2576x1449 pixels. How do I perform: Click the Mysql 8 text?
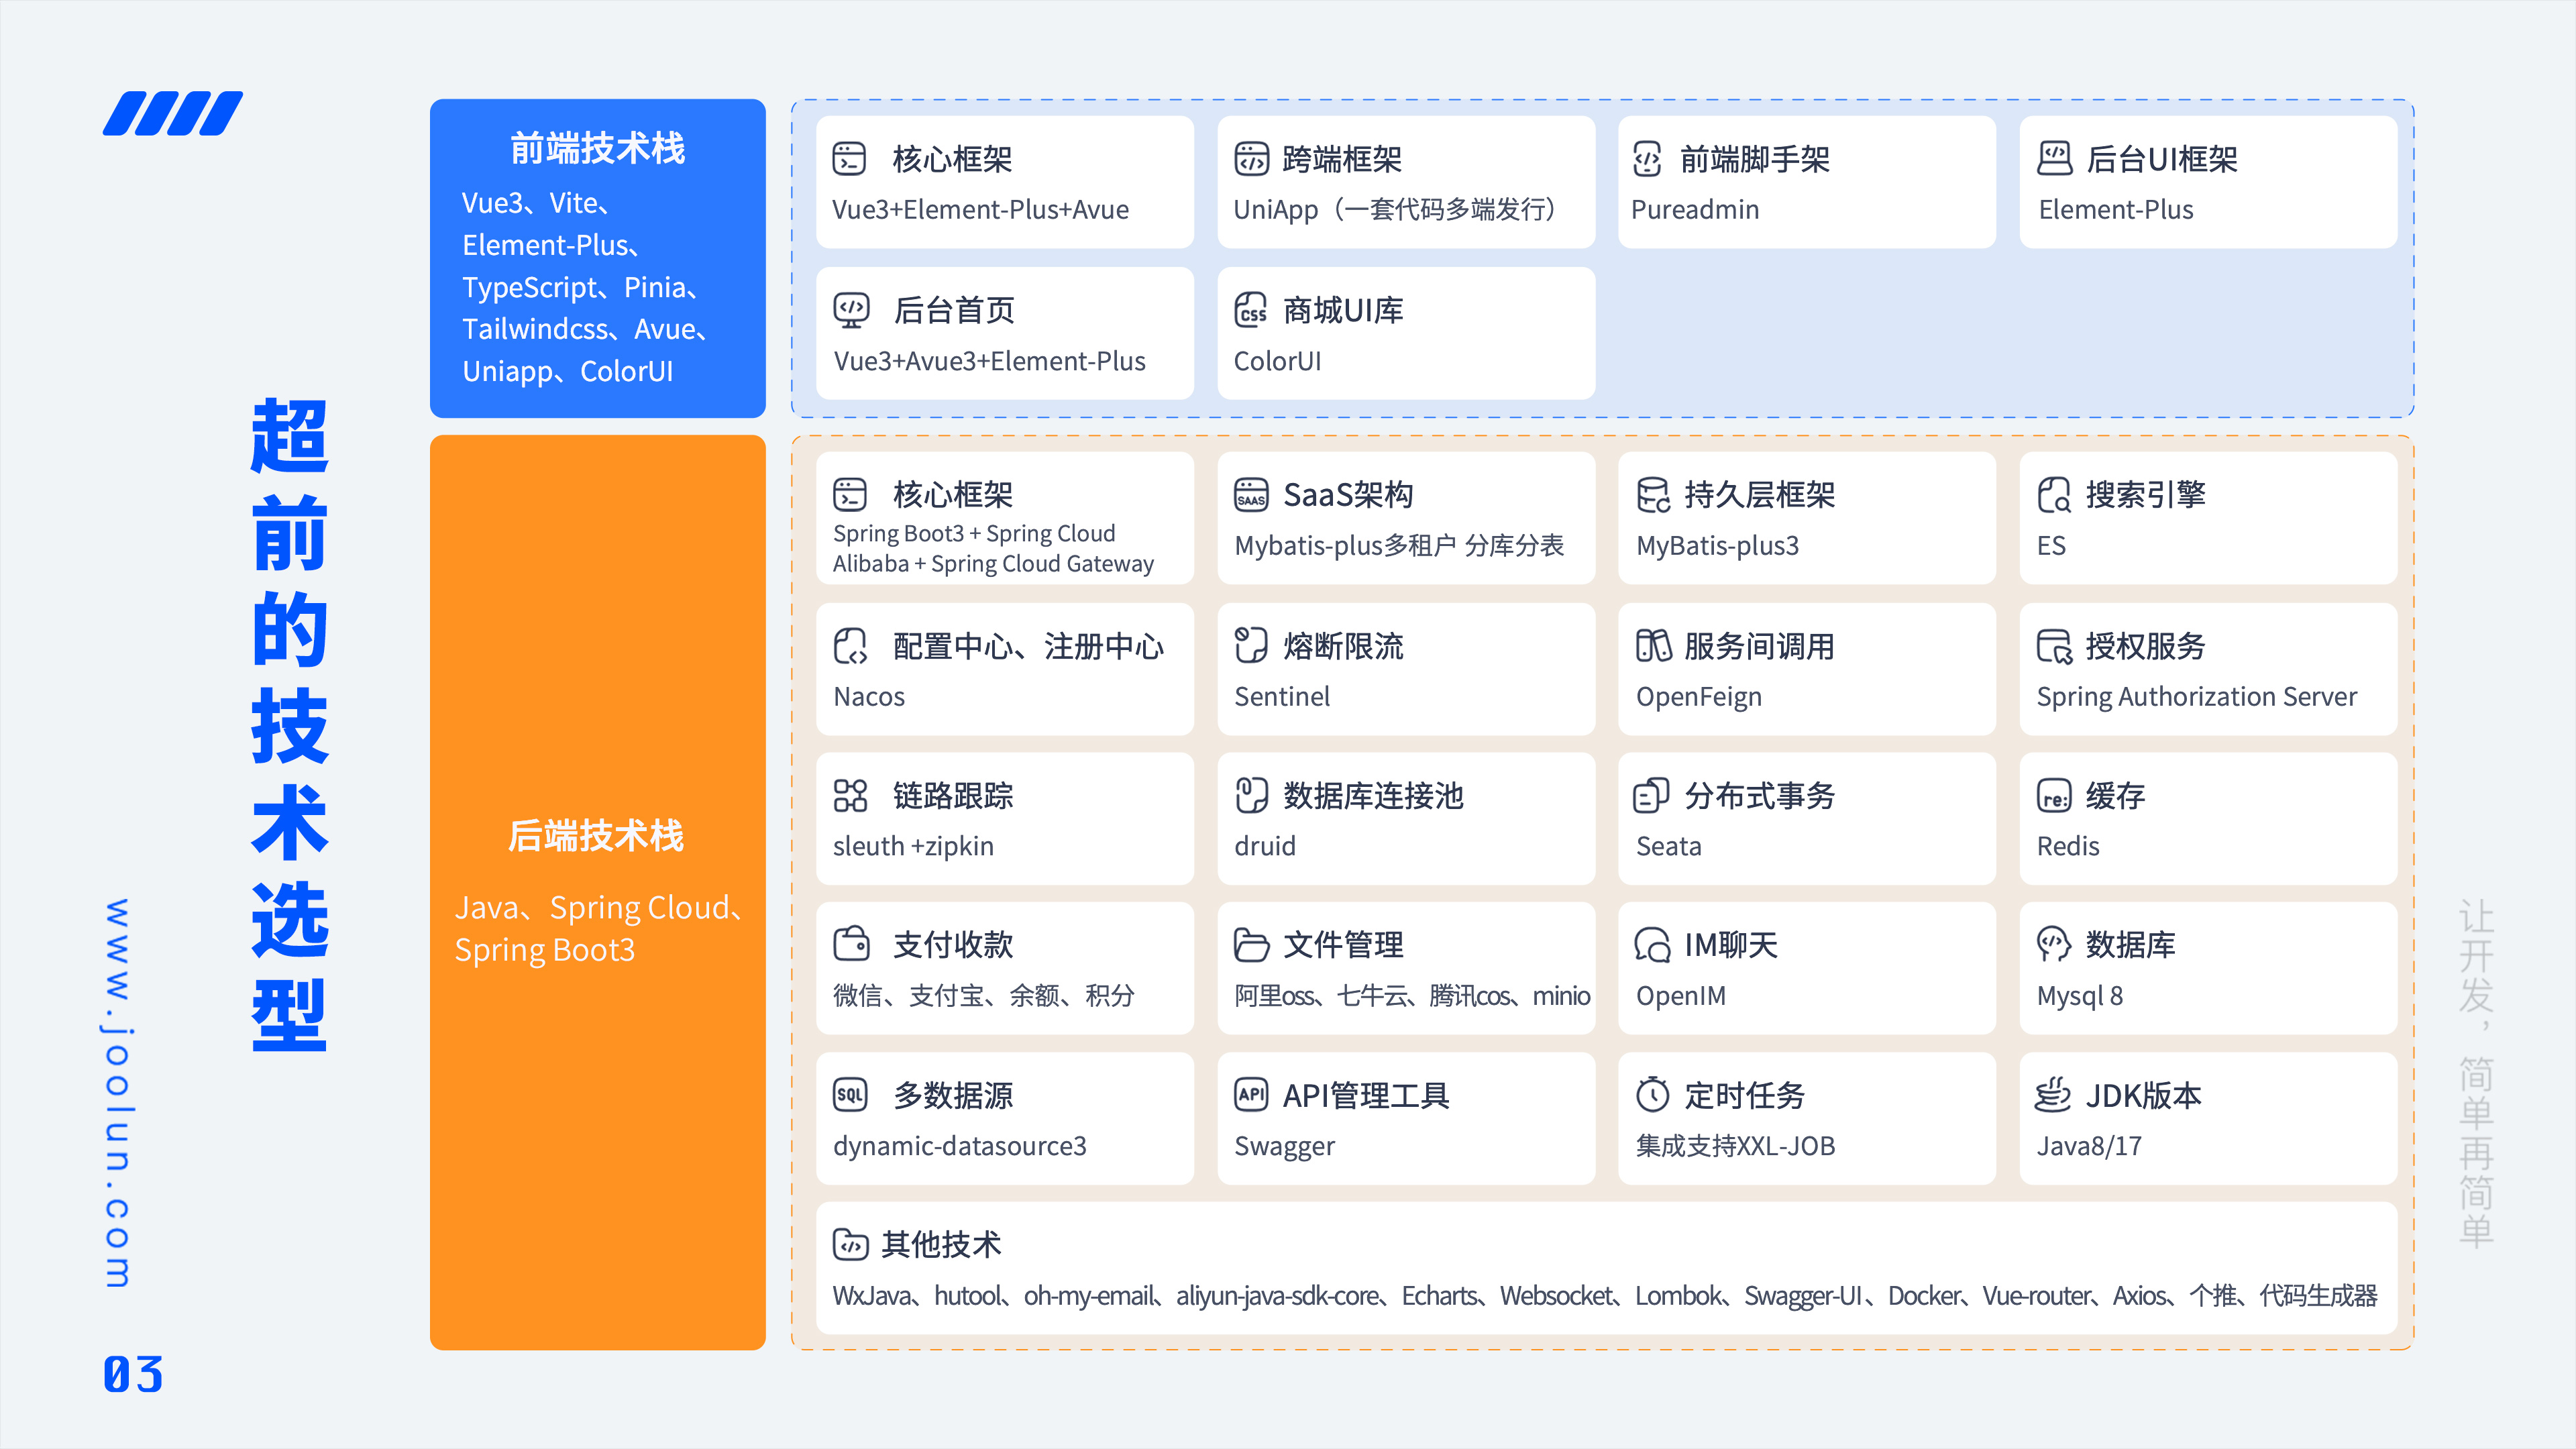[2080, 996]
